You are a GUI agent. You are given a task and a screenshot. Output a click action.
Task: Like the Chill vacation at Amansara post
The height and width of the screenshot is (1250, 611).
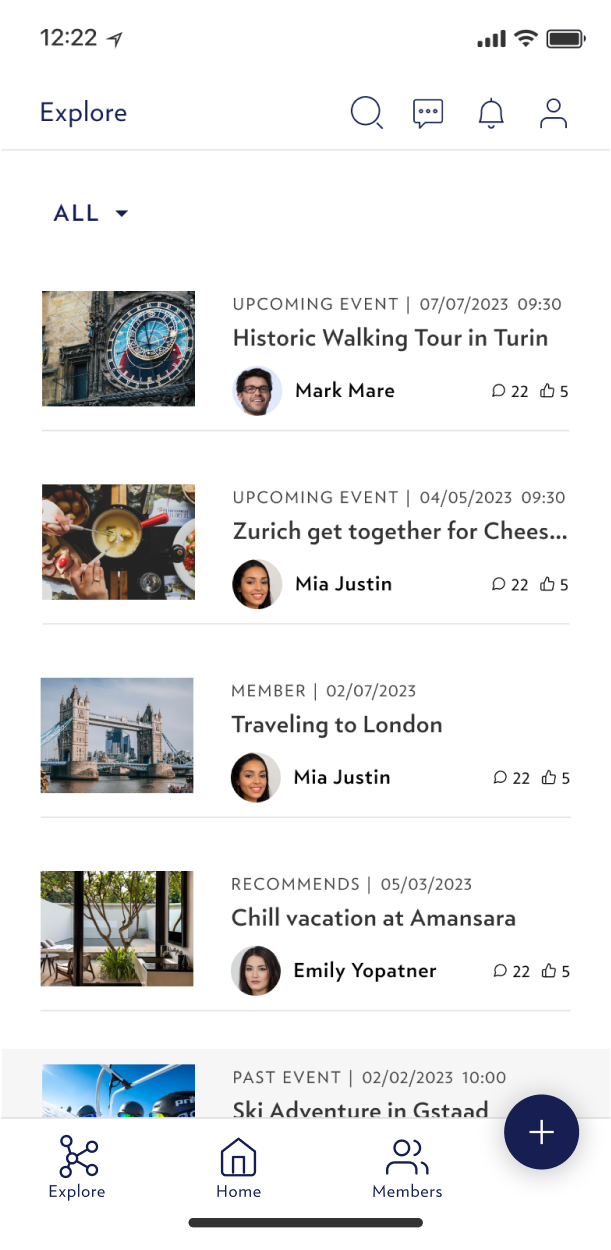point(548,971)
